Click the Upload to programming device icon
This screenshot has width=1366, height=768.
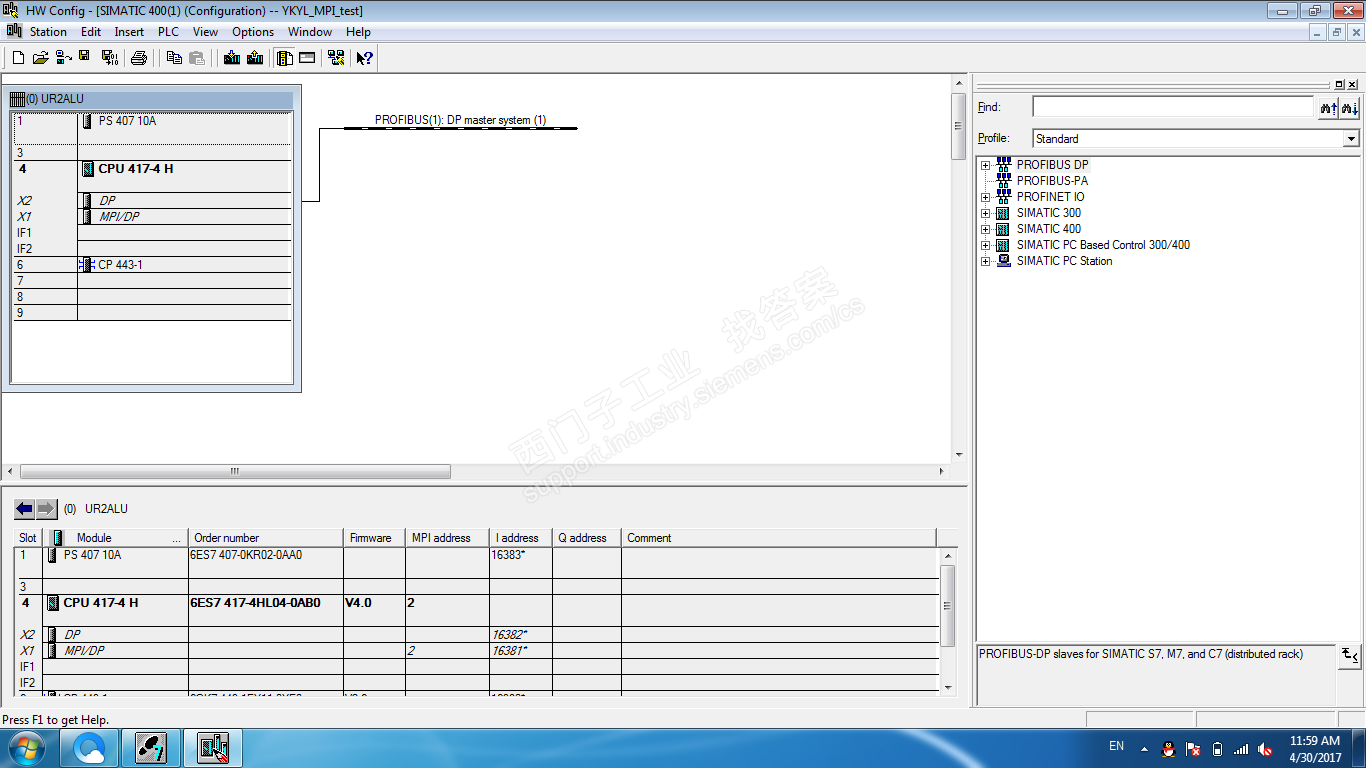point(255,58)
